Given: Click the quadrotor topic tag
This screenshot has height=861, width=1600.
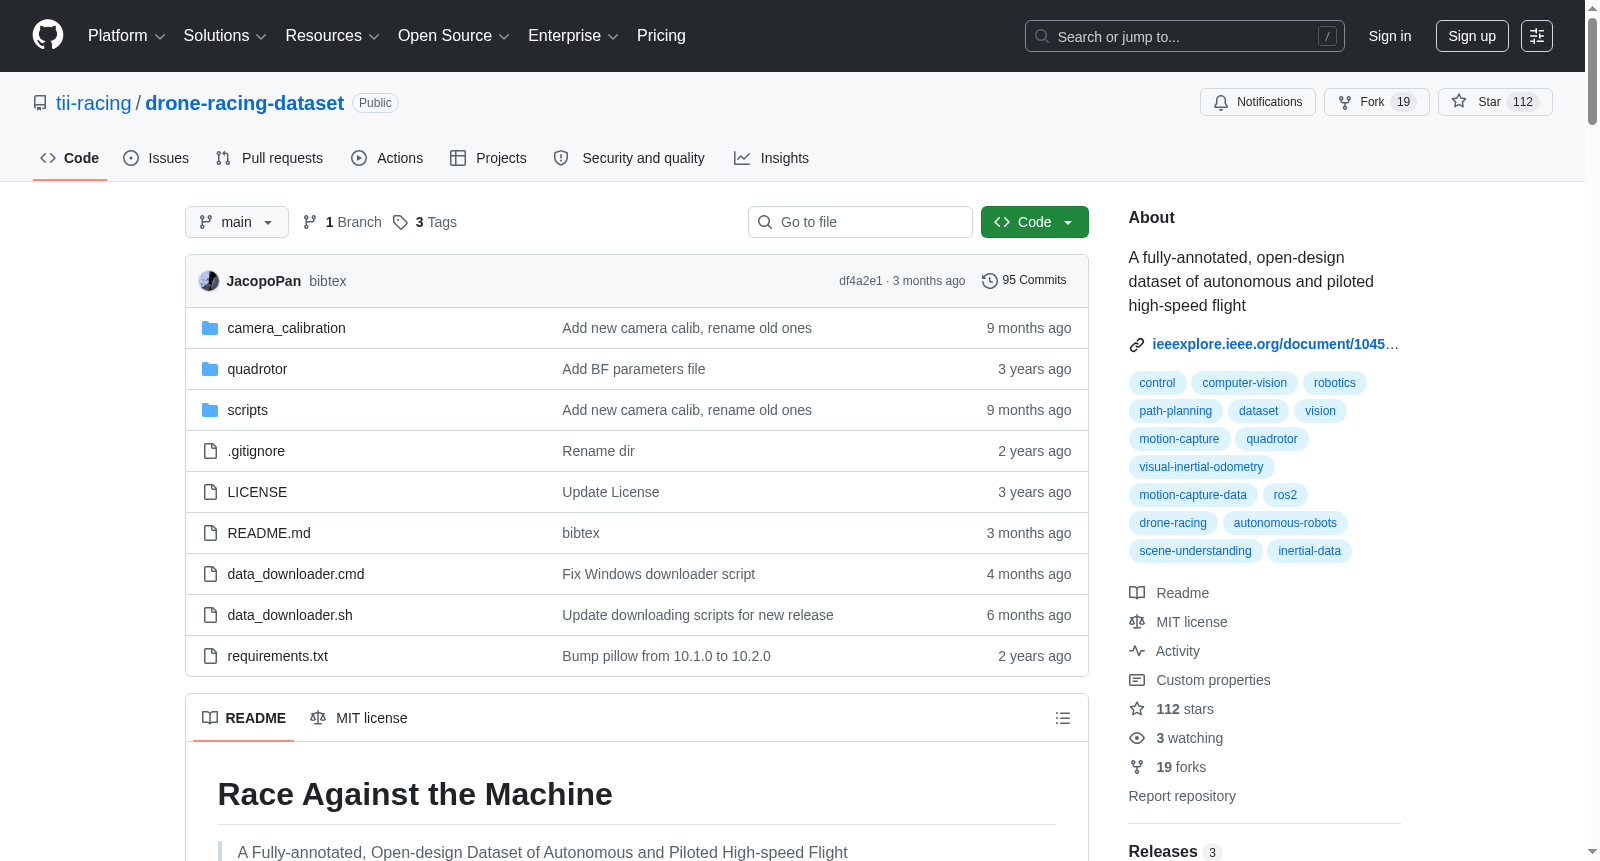Looking at the screenshot, I should (x=1272, y=439).
